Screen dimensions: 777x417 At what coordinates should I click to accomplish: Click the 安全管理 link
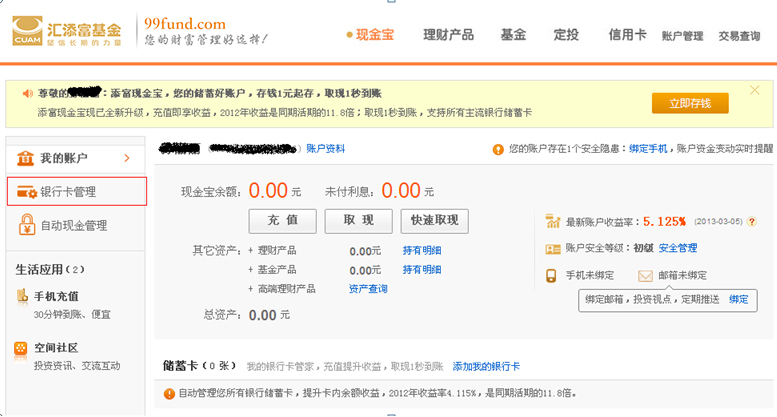click(x=678, y=248)
